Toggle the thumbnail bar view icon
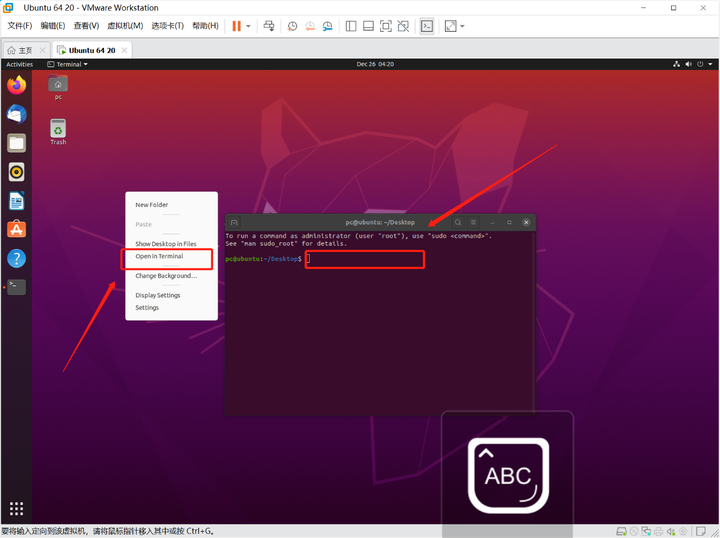This screenshot has height=538, width=720. (368, 26)
